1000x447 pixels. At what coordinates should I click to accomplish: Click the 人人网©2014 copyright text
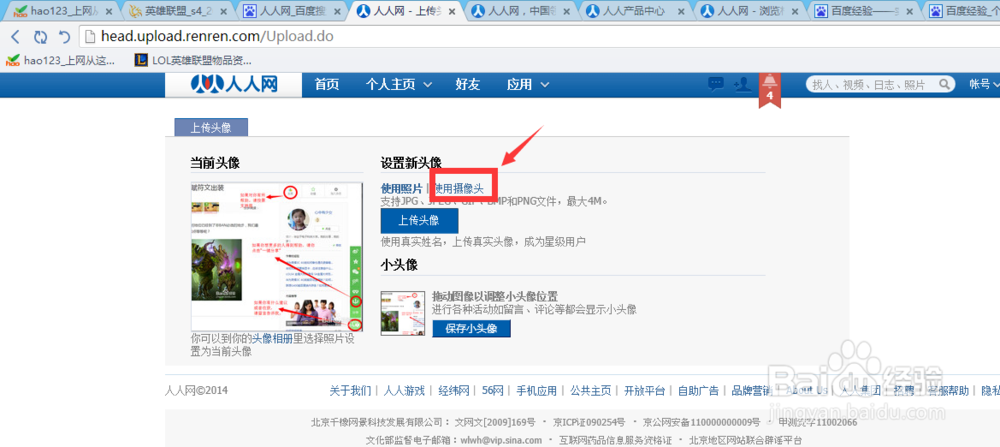pyautogui.click(x=196, y=391)
